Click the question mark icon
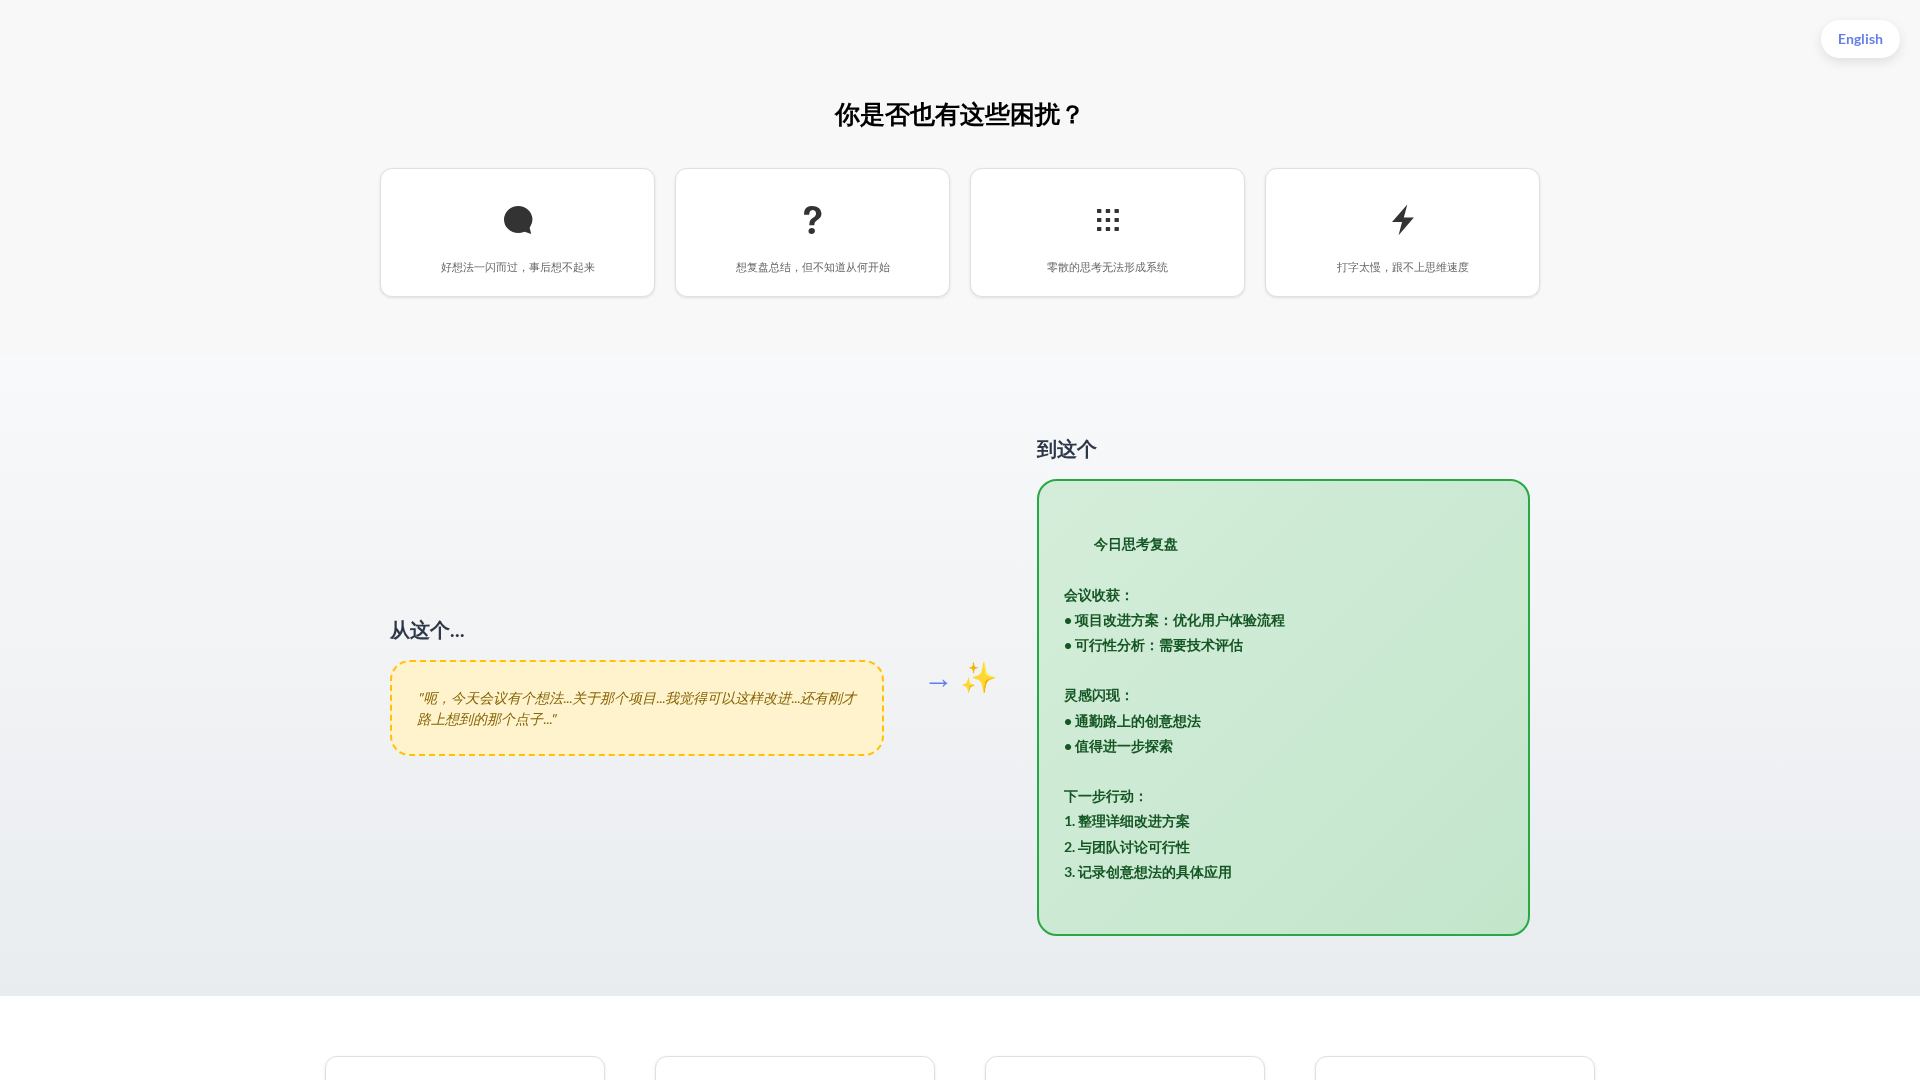Viewport: 1920px width, 1080px height. (812, 220)
